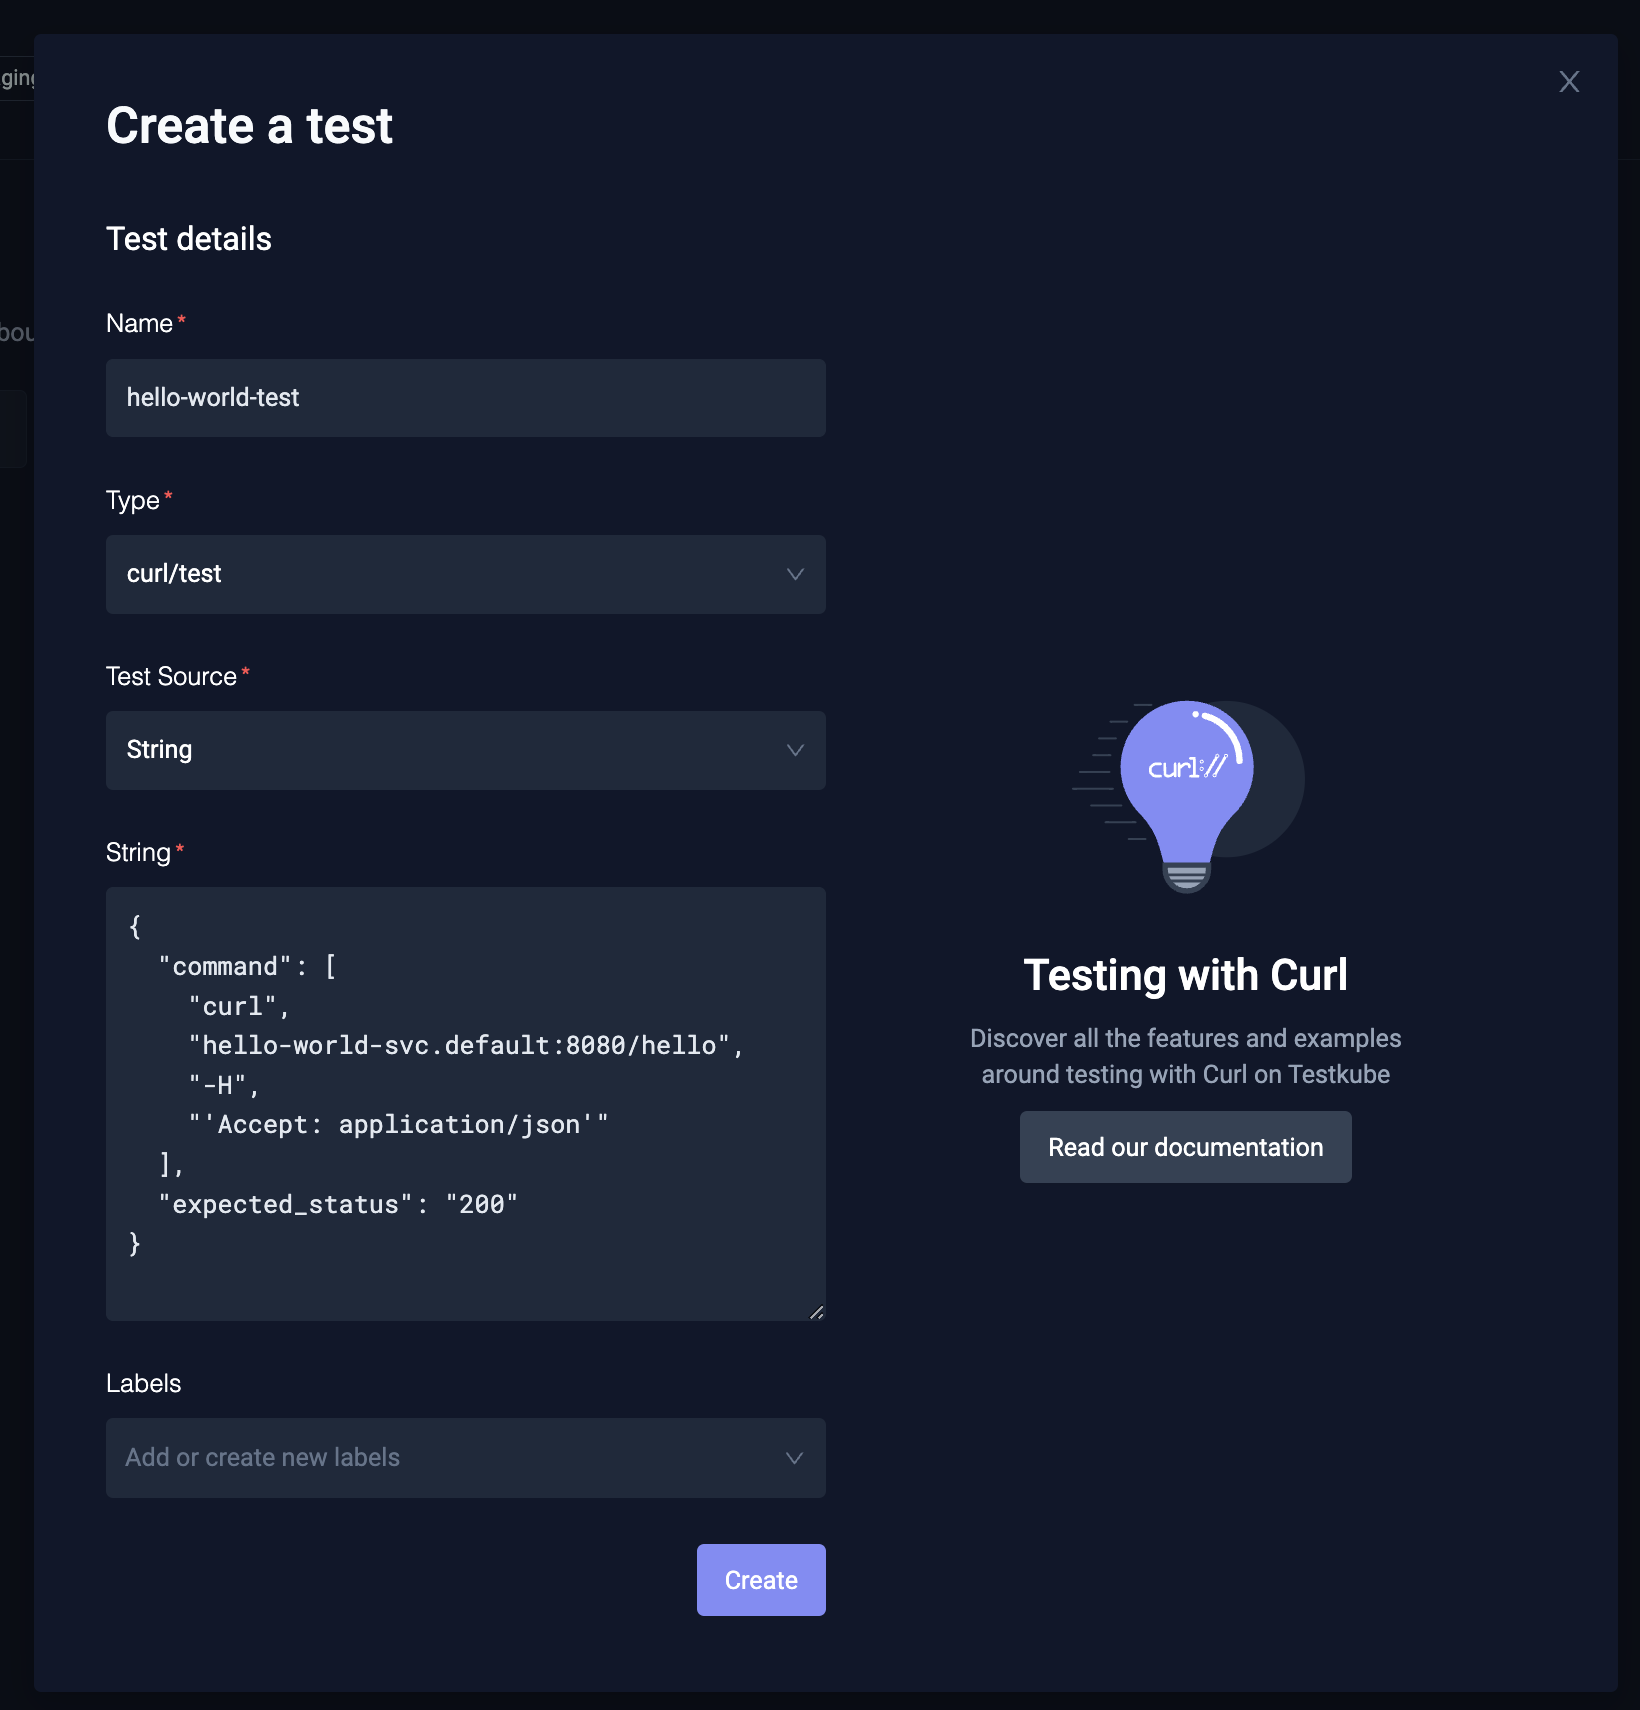Click the Name field label
1640x1710 pixels.
(x=140, y=323)
